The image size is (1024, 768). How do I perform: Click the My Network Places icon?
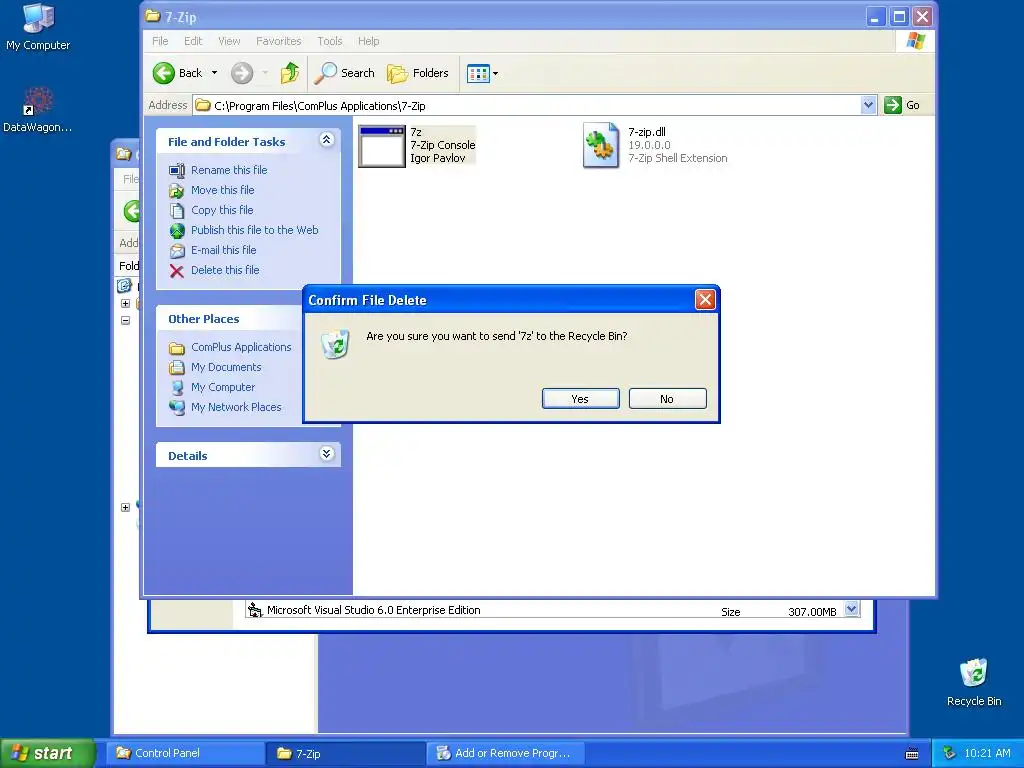(177, 408)
